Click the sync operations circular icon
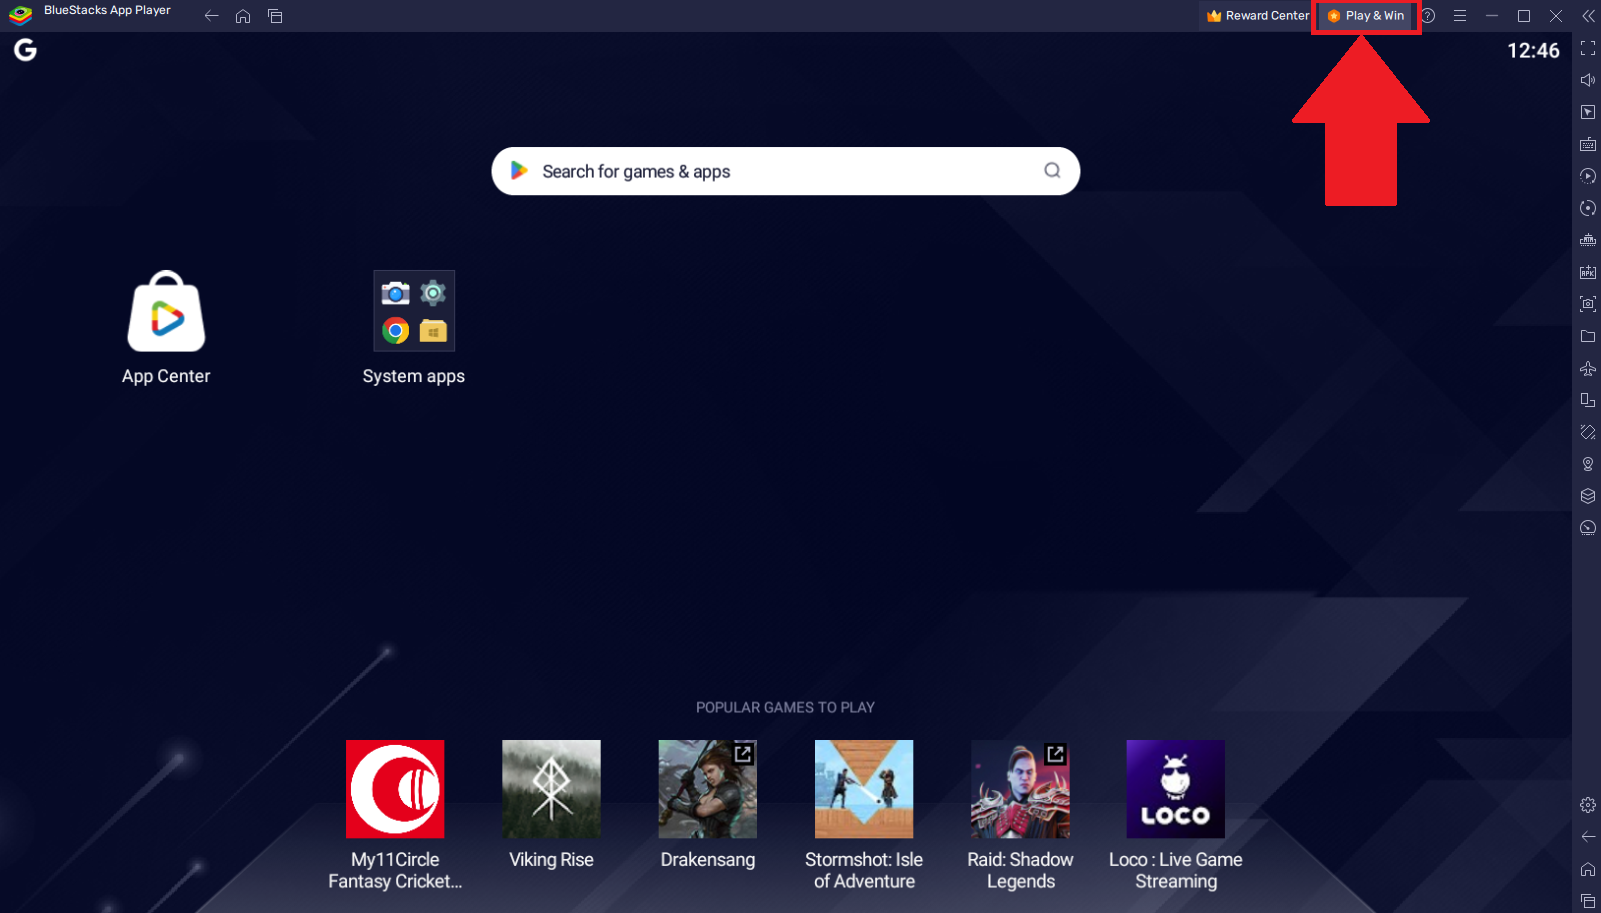Viewport: 1601px width, 913px height. pyautogui.click(x=1588, y=208)
